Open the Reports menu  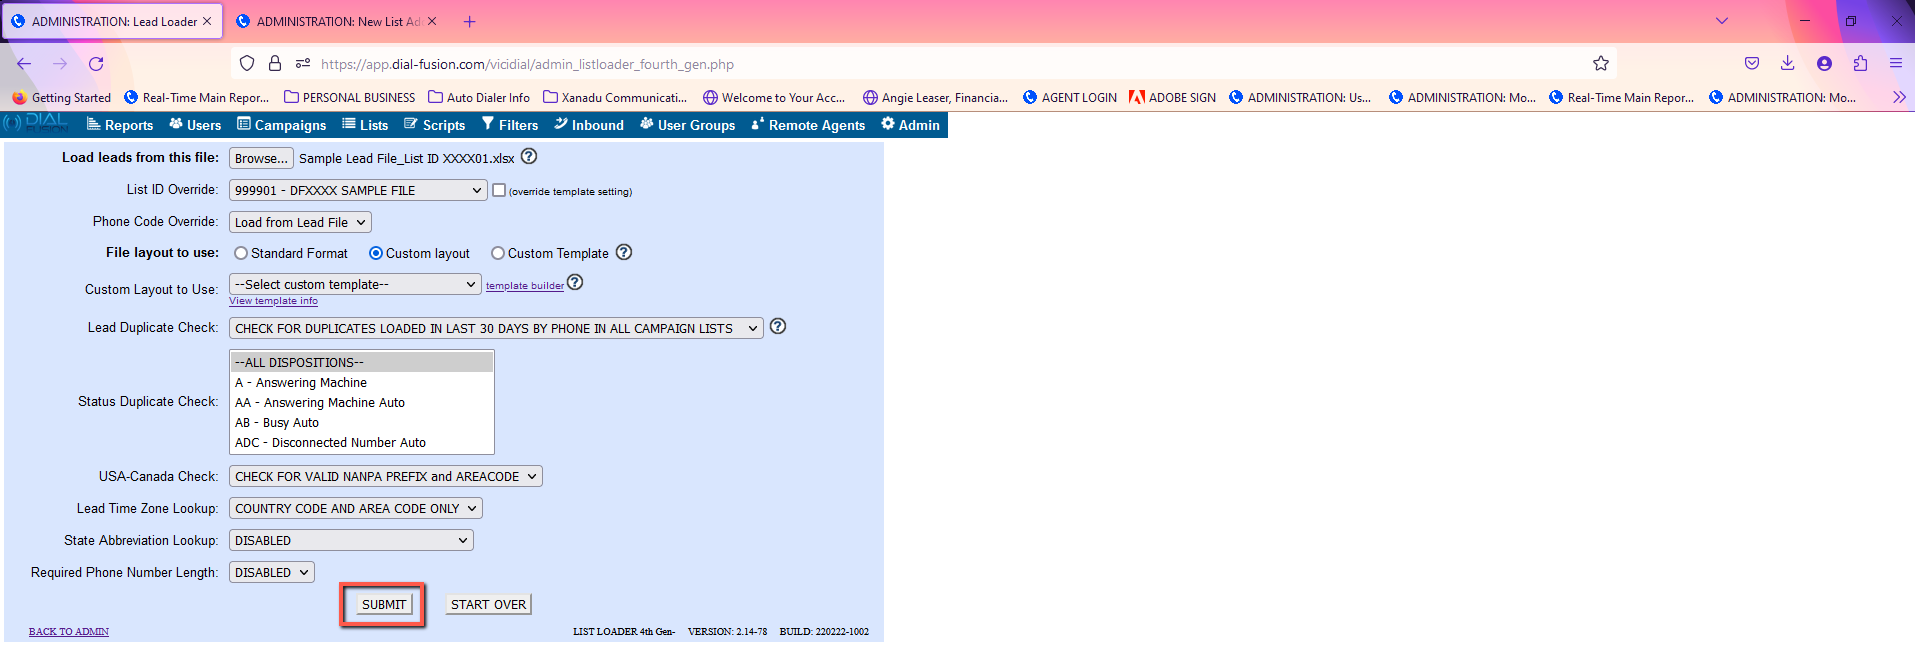tap(120, 125)
